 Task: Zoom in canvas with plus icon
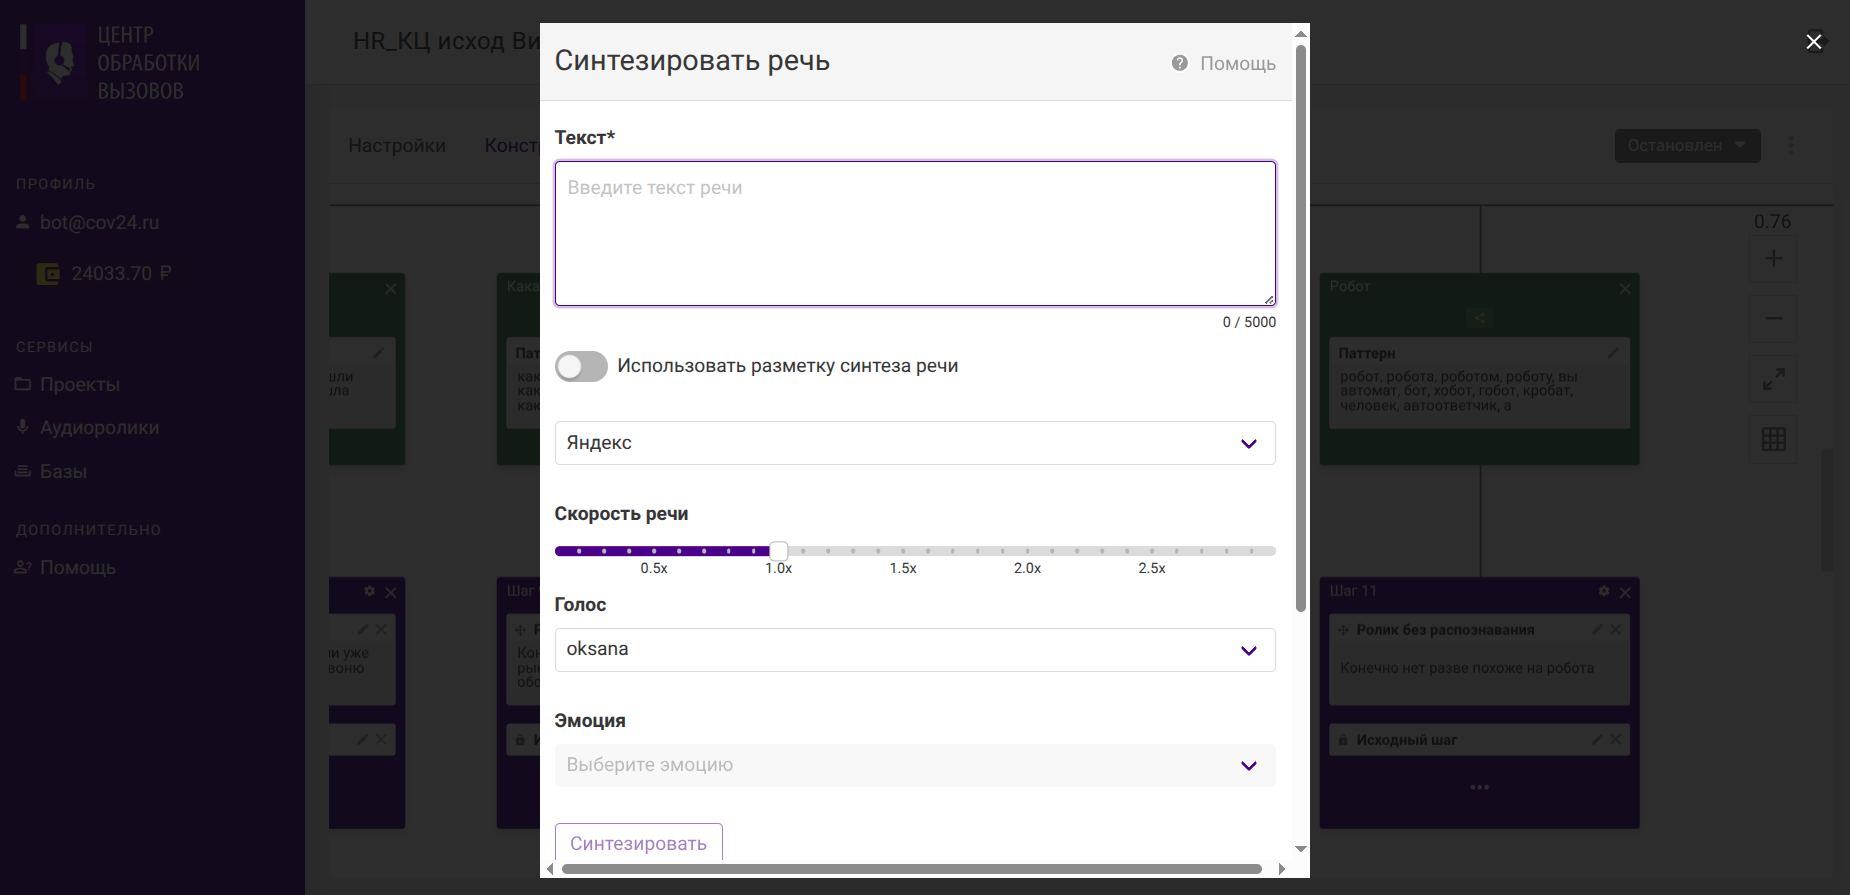pyautogui.click(x=1773, y=259)
